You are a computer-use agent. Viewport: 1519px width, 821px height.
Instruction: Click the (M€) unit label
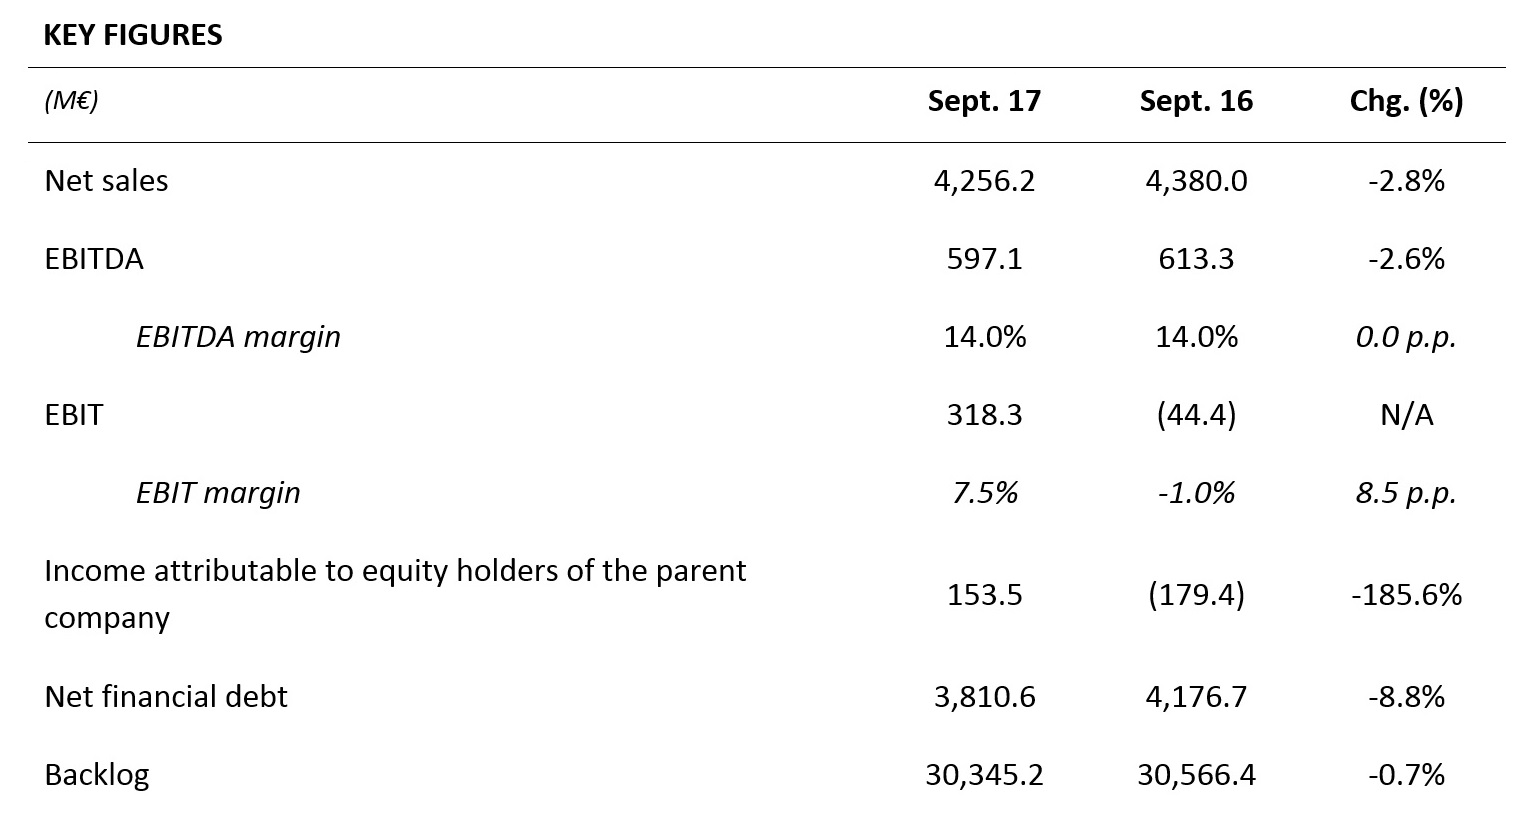71,101
